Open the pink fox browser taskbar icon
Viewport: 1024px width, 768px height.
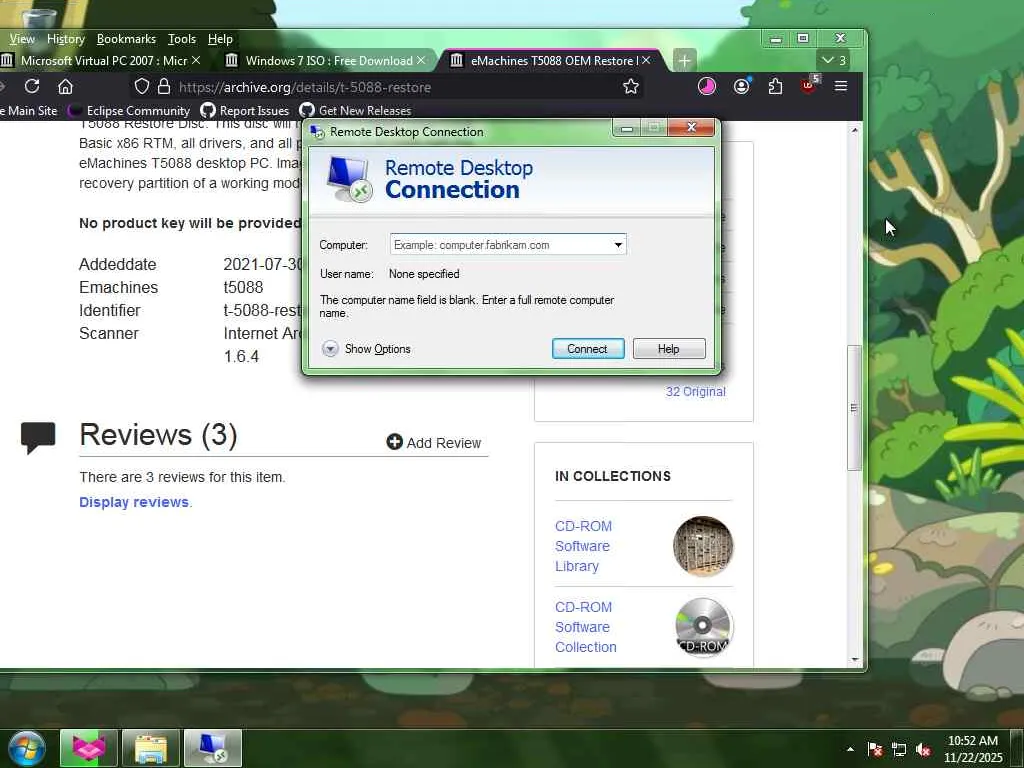point(89,748)
